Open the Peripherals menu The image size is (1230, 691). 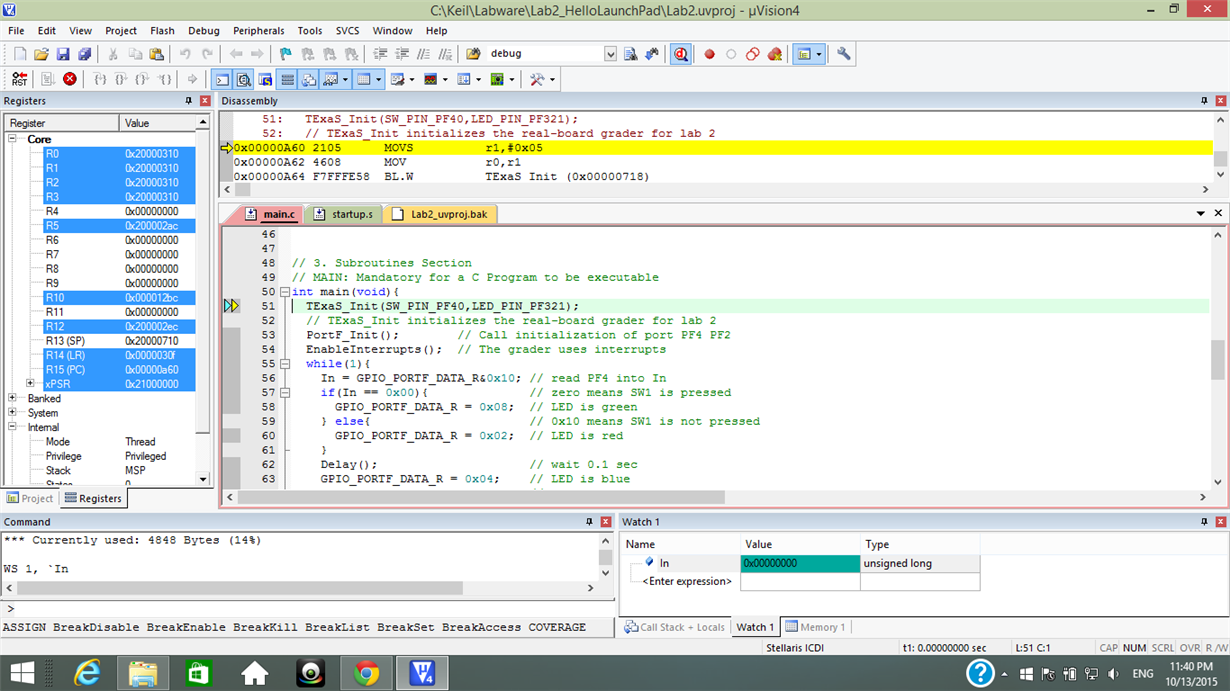pos(258,31)
